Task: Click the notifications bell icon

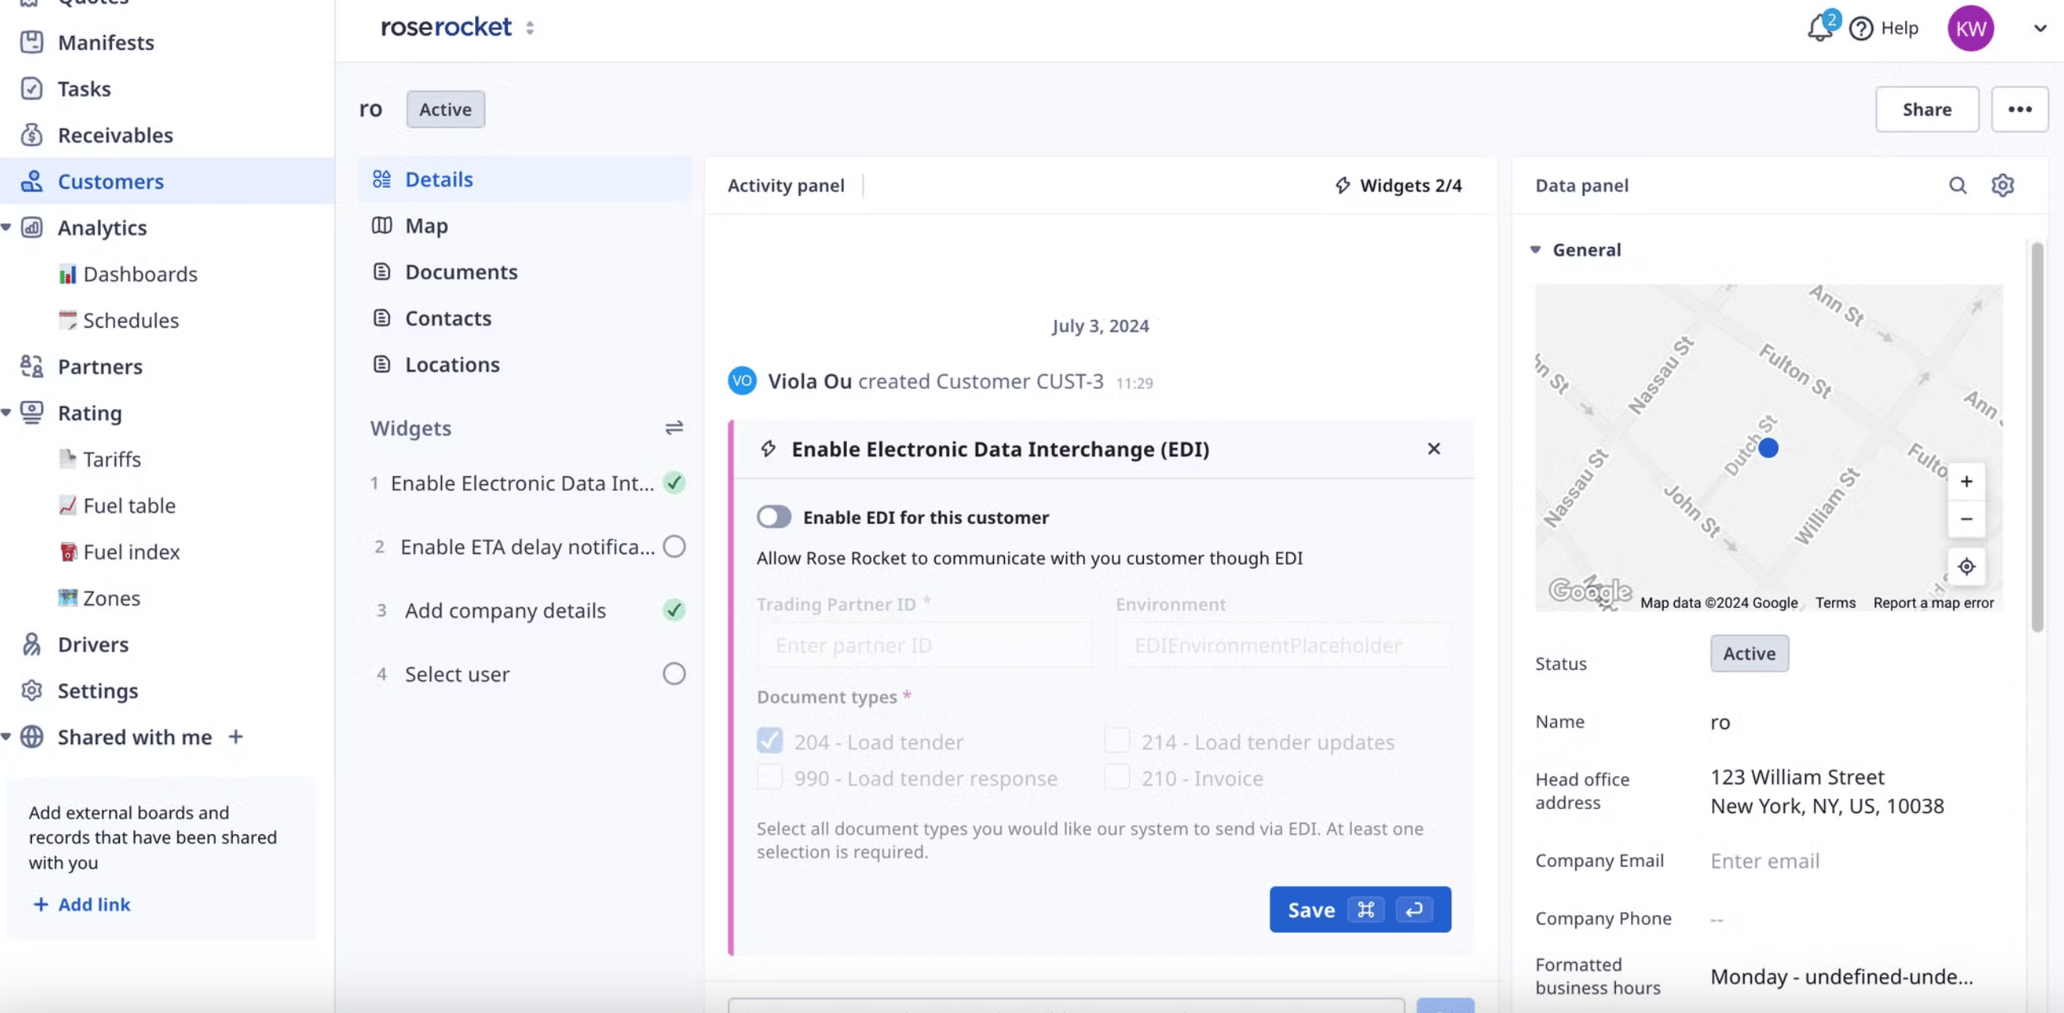Action: (1818, 28)
